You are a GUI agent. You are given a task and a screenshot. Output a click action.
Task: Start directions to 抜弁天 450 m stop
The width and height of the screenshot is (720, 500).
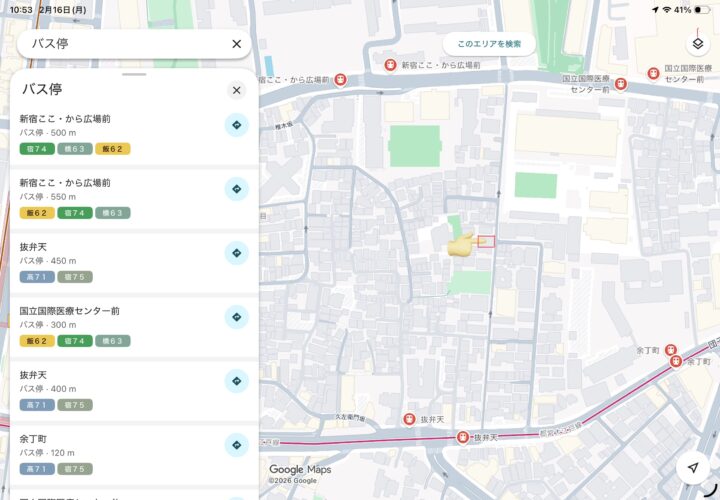236,253
